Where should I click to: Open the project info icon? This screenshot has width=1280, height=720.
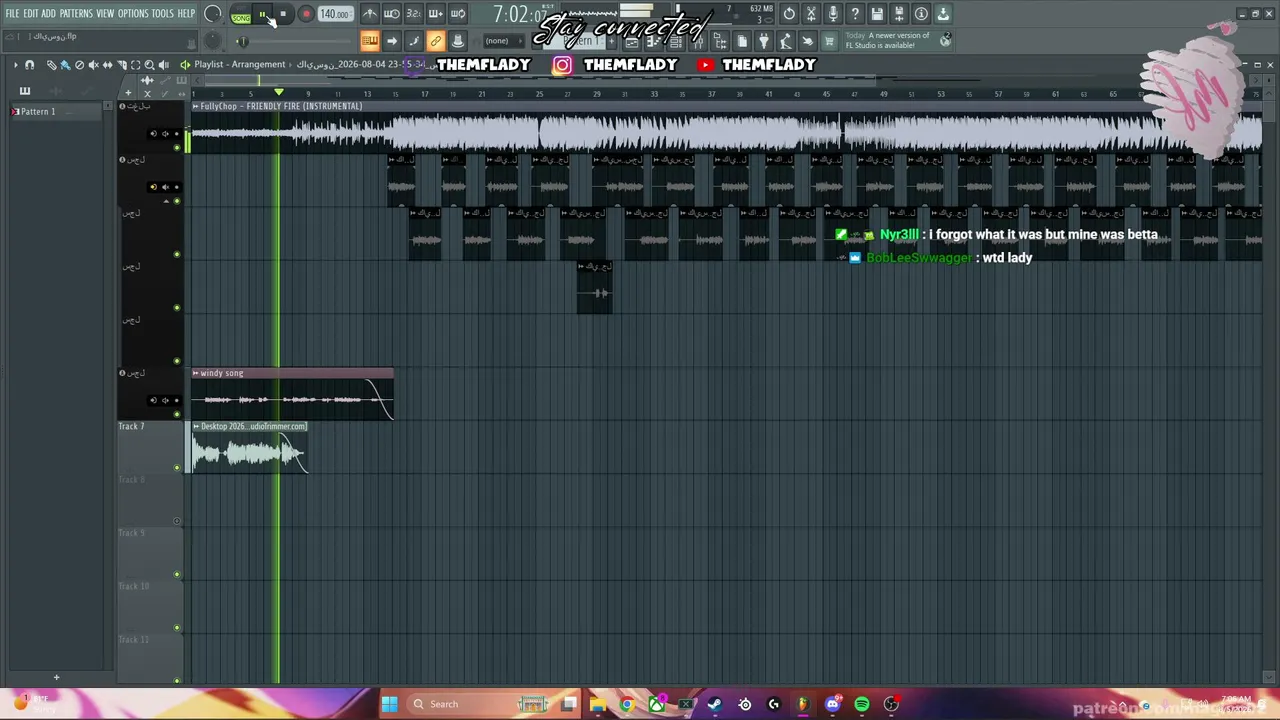(x=921, y=14)
